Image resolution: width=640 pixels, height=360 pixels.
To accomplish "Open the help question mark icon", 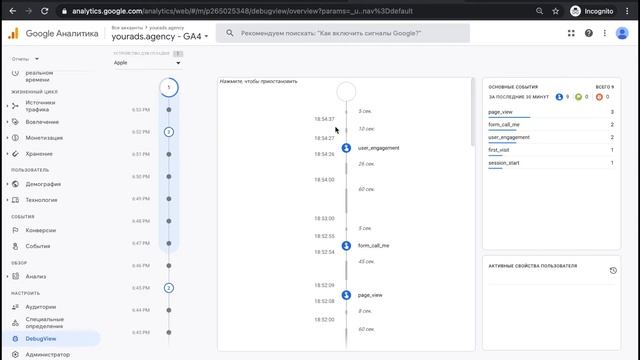I will (589, 33).
